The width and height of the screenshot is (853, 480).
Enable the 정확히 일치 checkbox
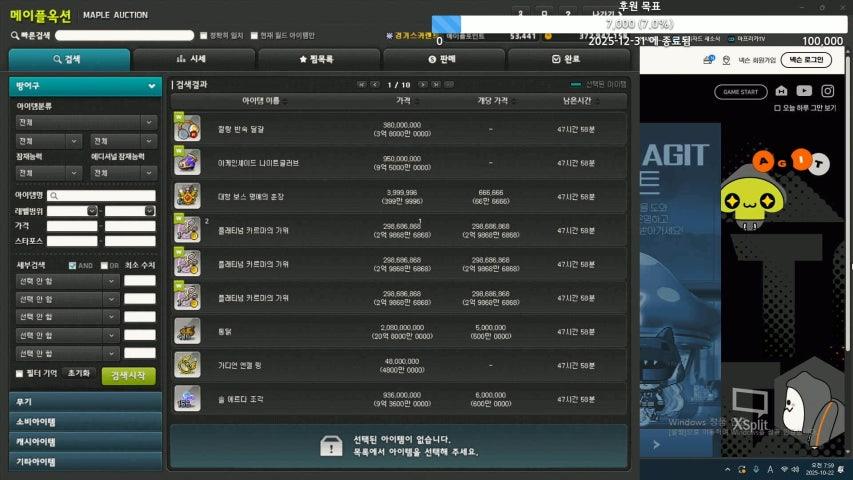201,35
